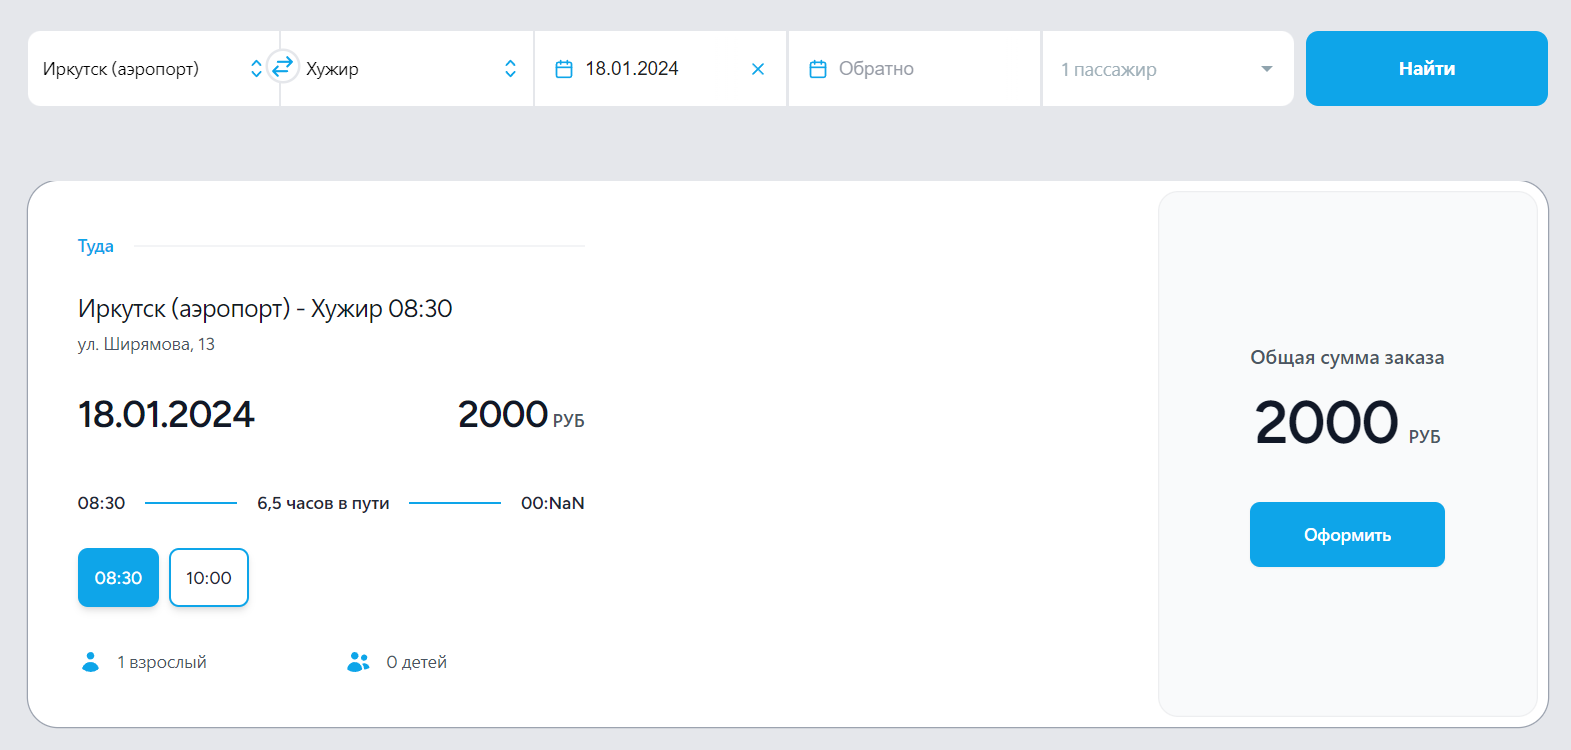Open the Иркутск (аэропорт) departure dropdown
This screenshot has height=750, width=1571.
(153, 68)
